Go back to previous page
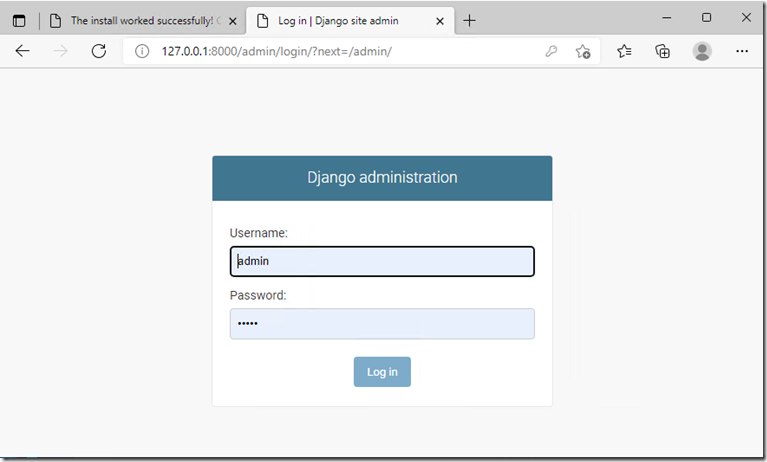This screenshot has width=767, height=462. [23, 51]
